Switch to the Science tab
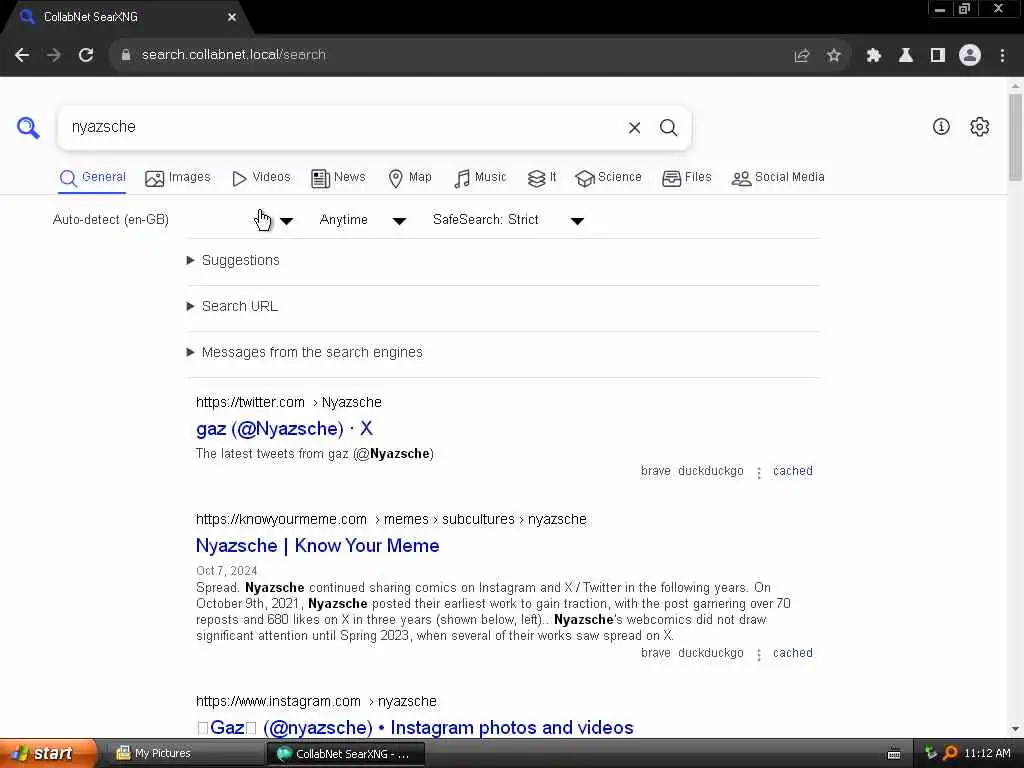 point(608,178)
